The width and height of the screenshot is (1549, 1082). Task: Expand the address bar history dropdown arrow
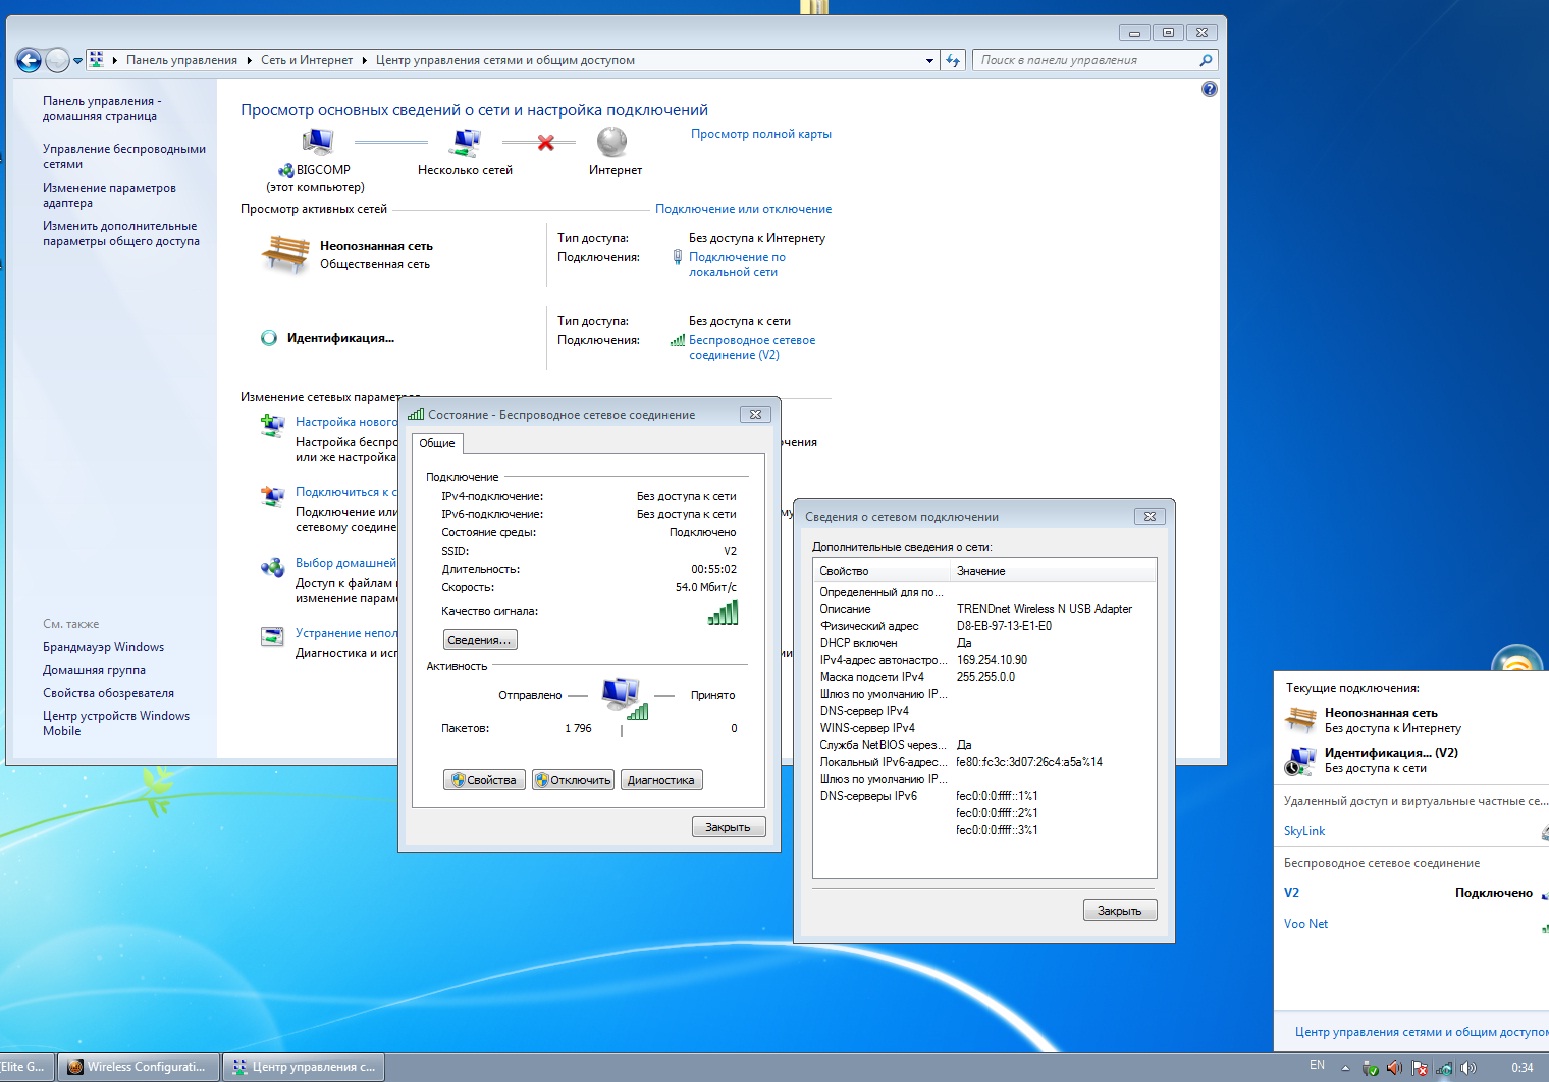coord(929,61)
